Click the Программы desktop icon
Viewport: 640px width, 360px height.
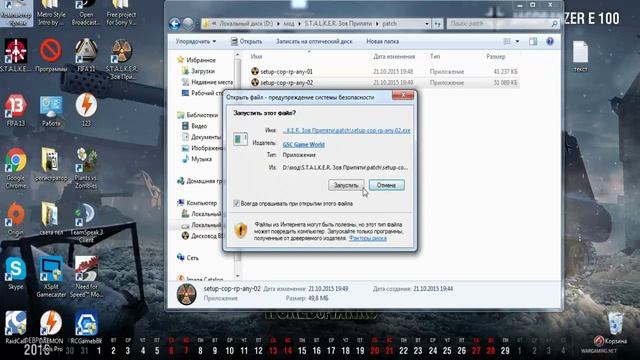click(51, 56)
